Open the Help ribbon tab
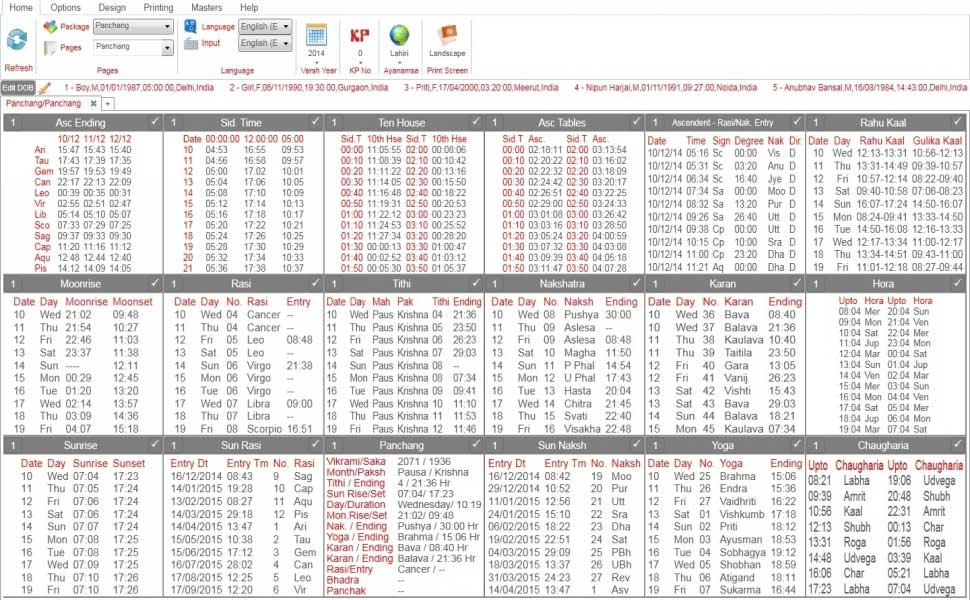 click(x=249, y=7)
